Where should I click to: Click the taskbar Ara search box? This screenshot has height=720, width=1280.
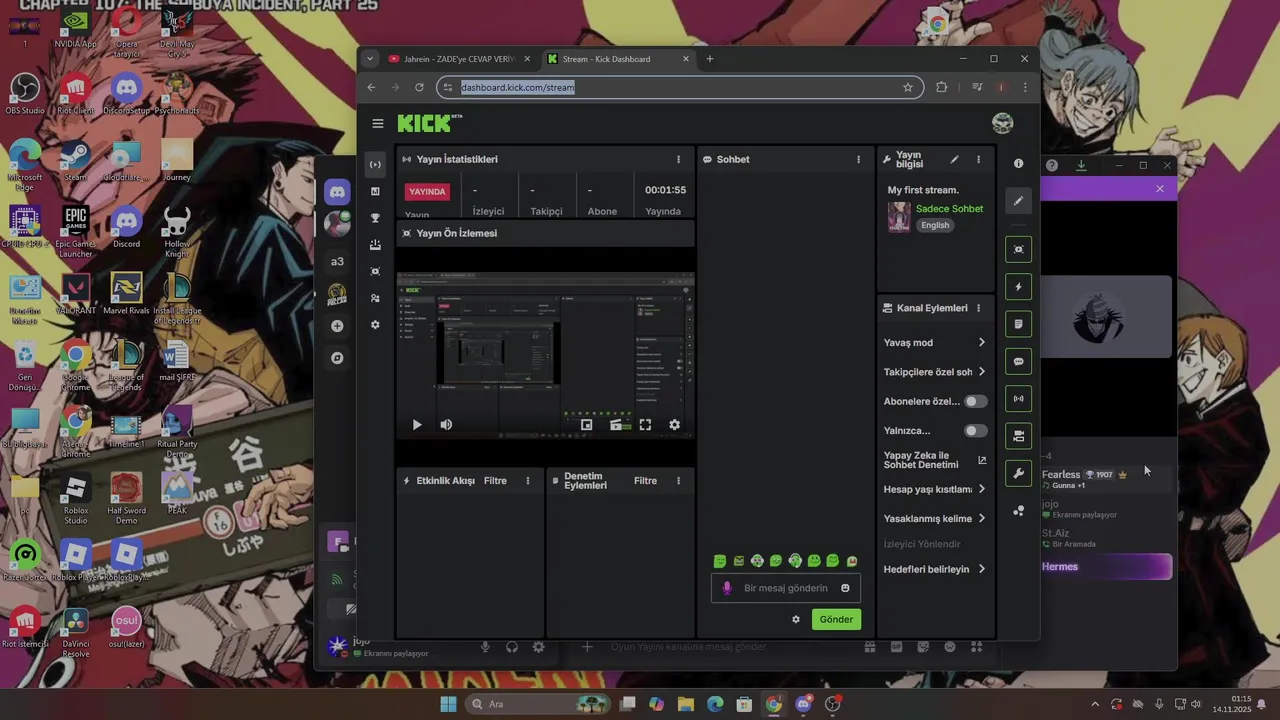(x=536, y=704)
